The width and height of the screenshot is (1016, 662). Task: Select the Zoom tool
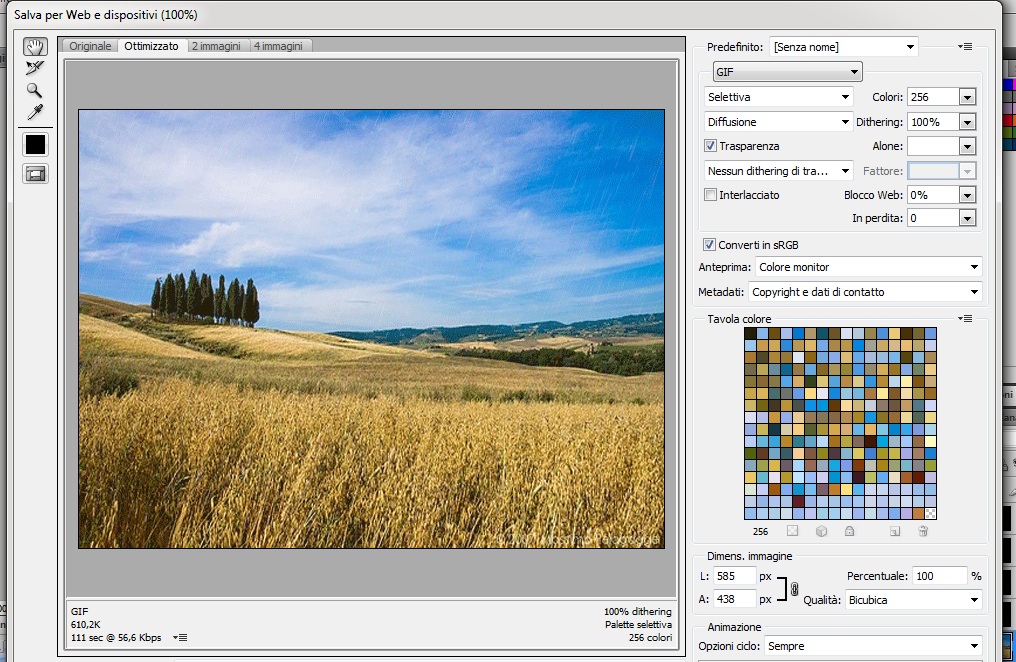(x=34, y=91)
